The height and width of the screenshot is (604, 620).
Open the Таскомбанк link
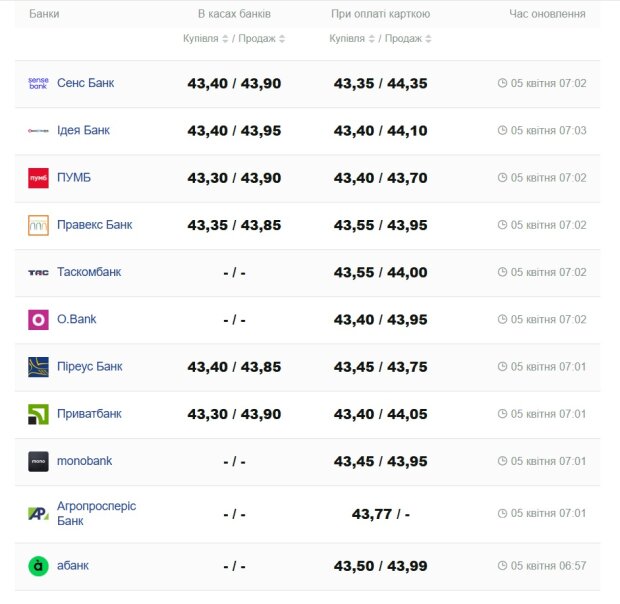89,272
